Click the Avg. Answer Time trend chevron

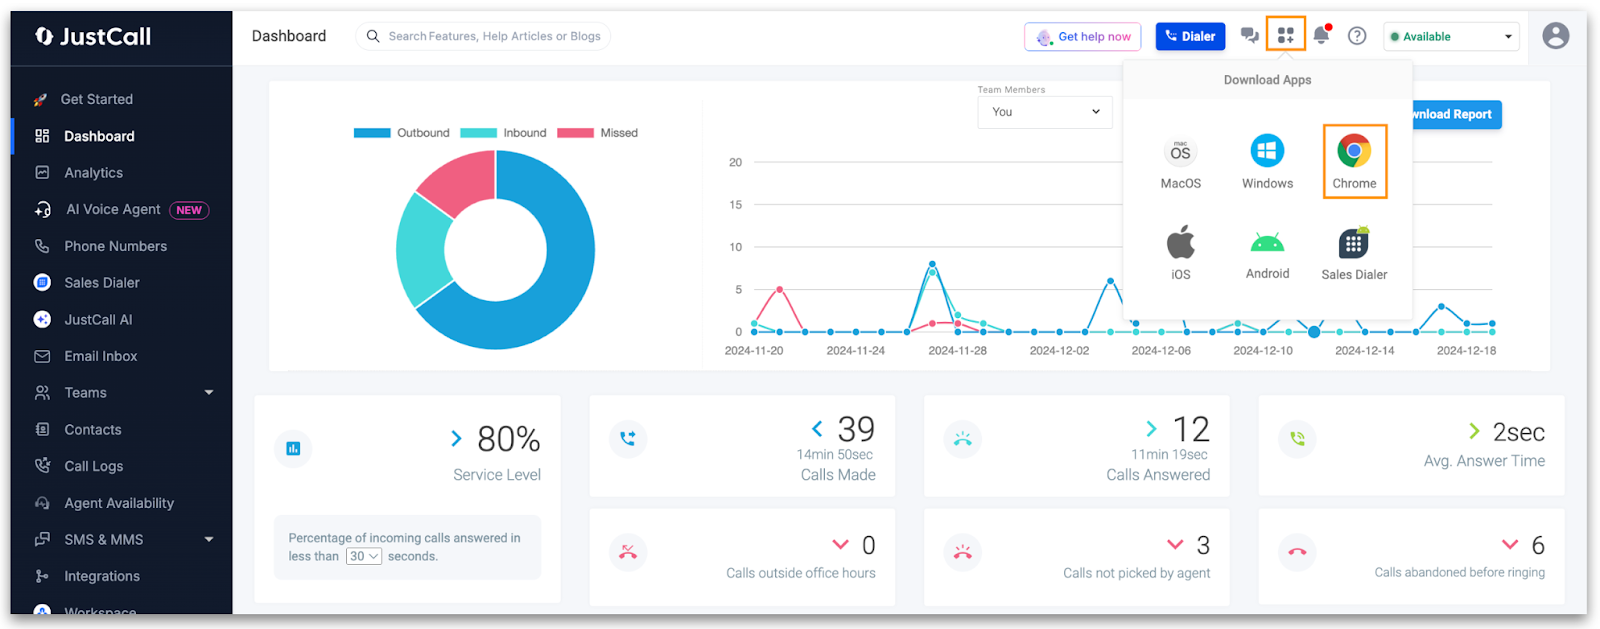coord(1474,431)
